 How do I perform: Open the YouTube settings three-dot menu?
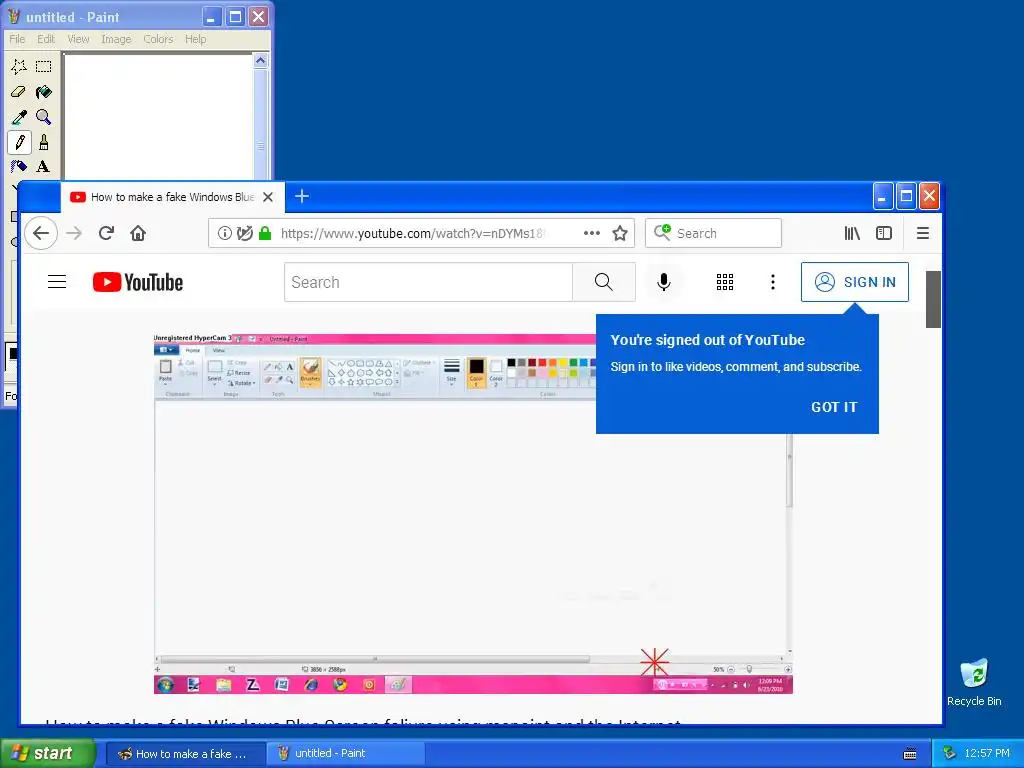click(773, 282)
